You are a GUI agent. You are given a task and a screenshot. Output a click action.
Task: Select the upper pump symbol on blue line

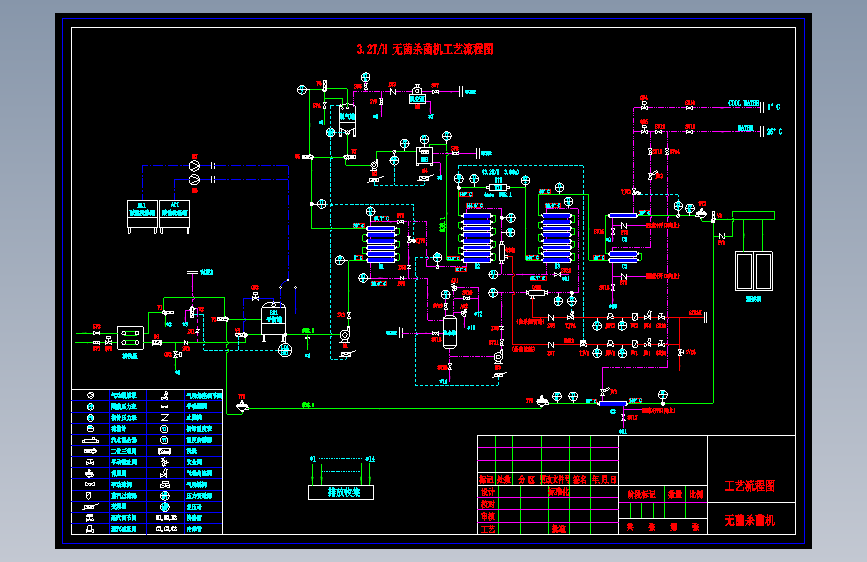click(x=195, y=165)
